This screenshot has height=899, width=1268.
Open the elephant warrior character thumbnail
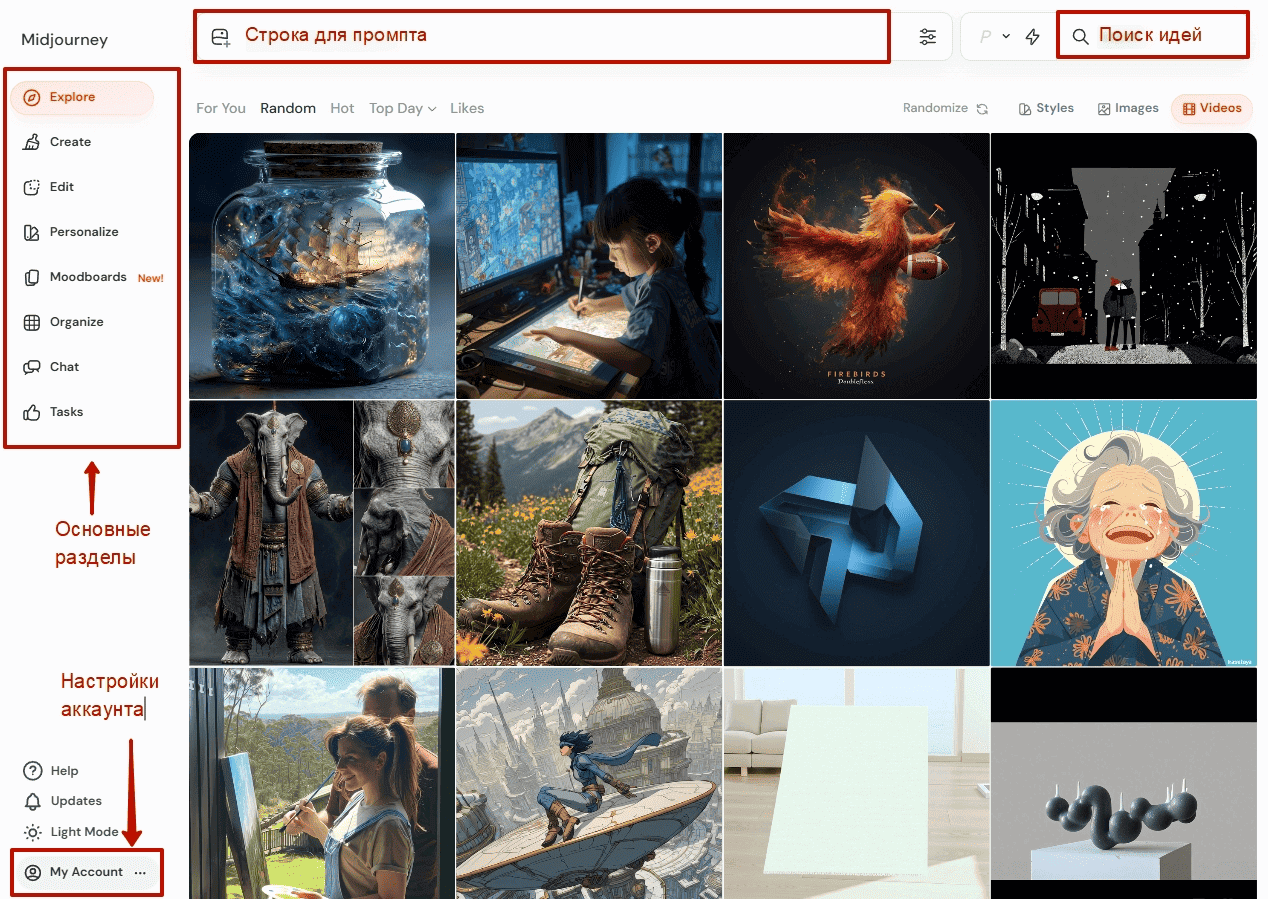coord(322,533)
